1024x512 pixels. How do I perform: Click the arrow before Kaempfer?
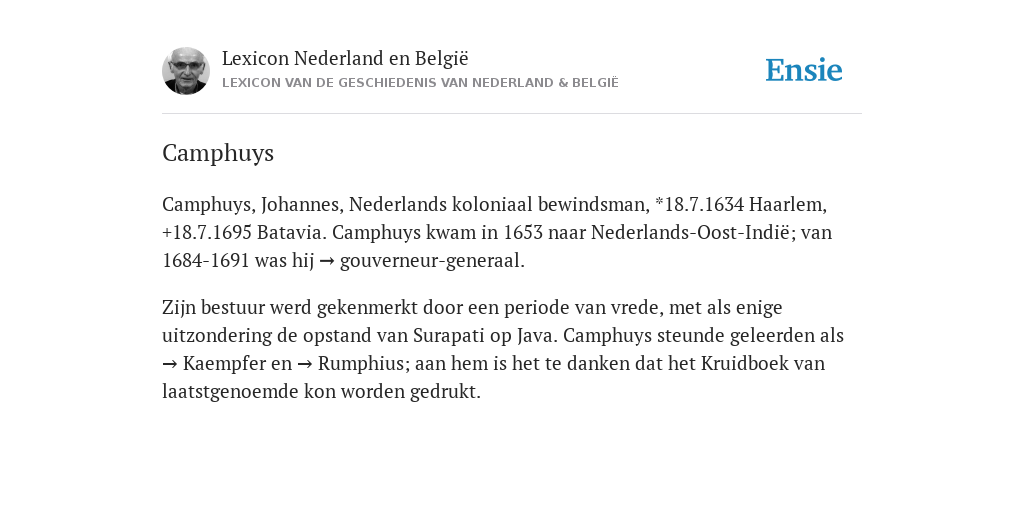(x=170, y=364)
